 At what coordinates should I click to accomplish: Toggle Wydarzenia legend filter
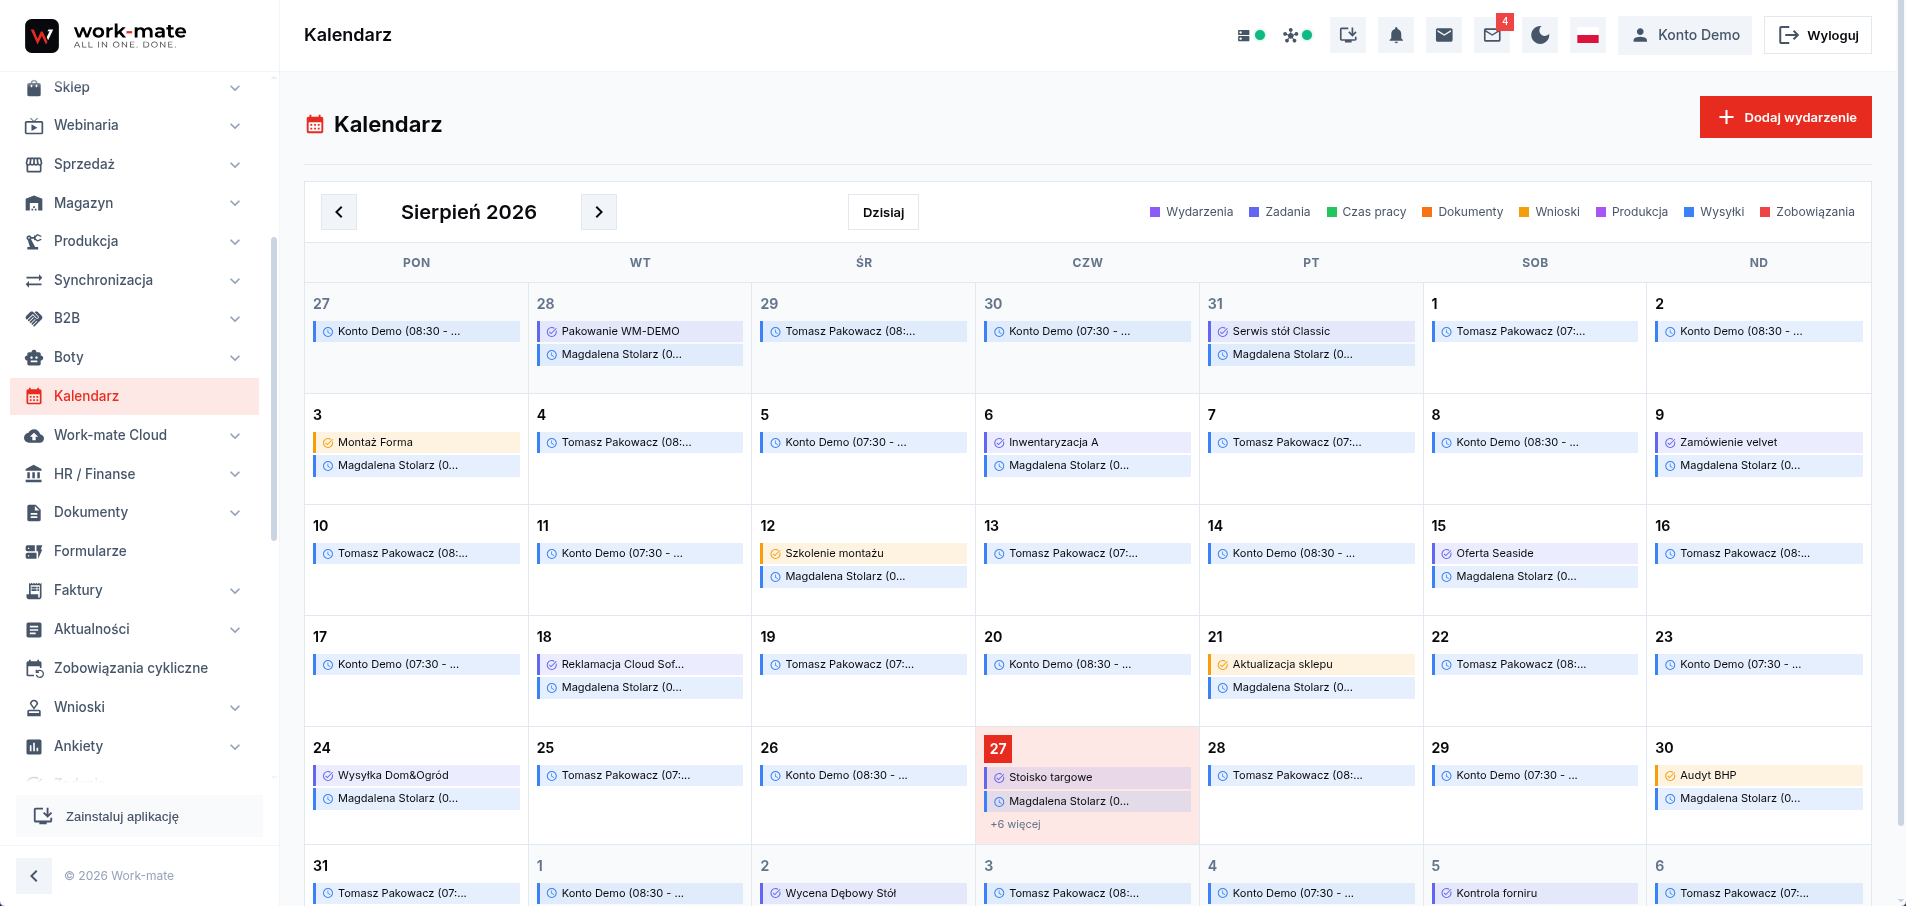pos(1191,212)
